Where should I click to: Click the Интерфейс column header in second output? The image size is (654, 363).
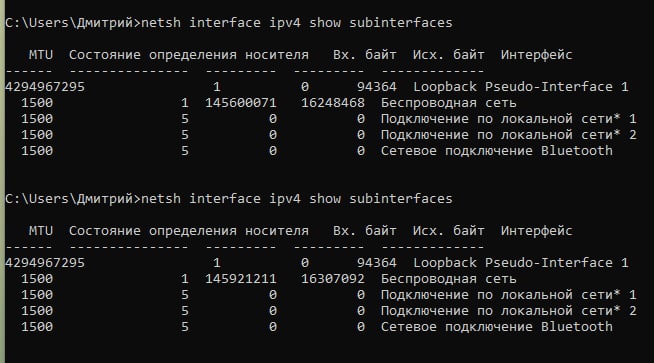click(x=536, y=231)
